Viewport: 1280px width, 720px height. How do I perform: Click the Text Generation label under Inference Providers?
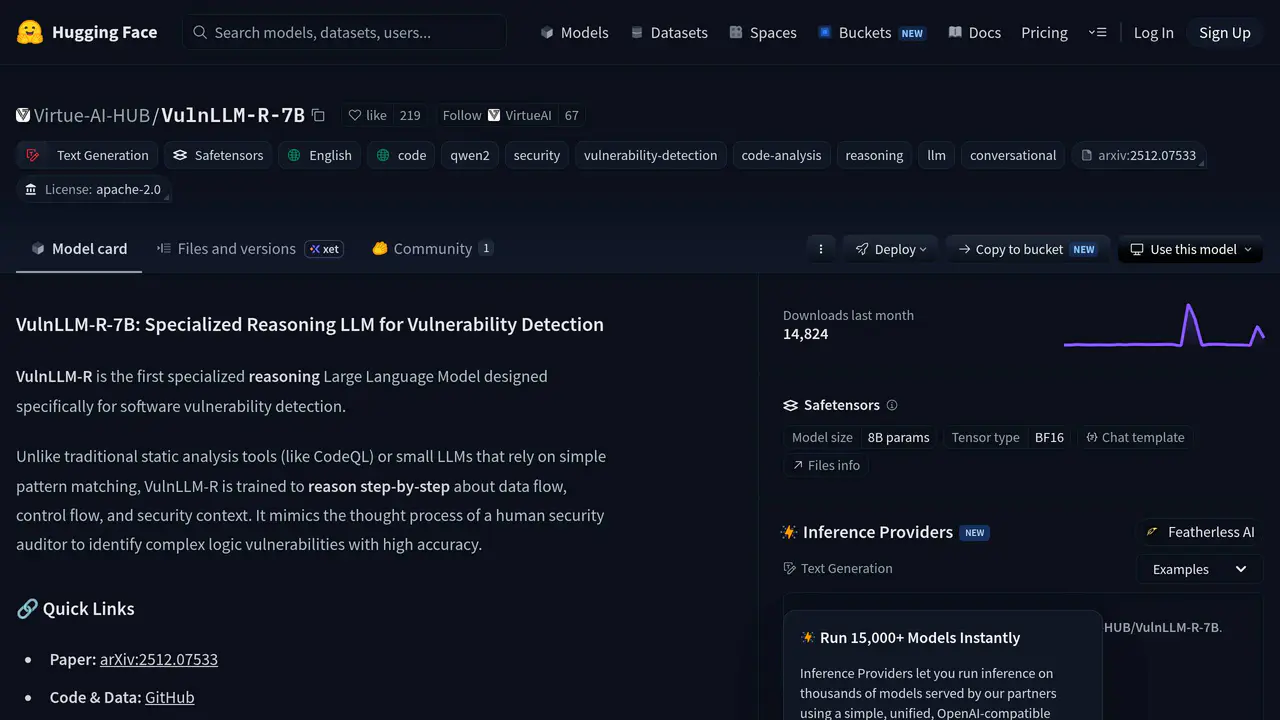point(846,568)
